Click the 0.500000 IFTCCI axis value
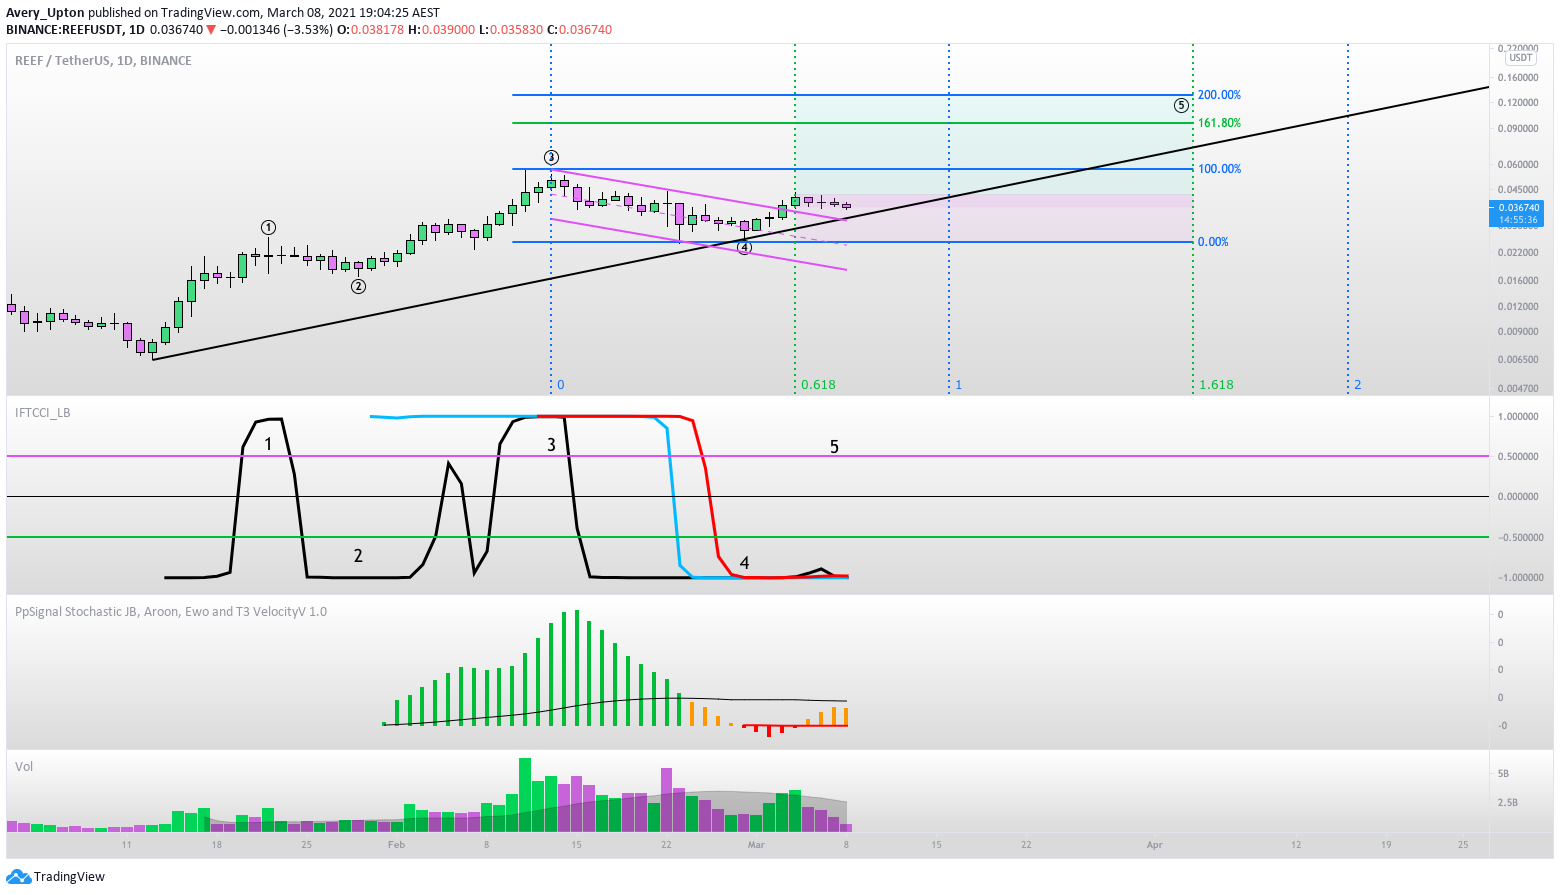1560x895 pixels. tap(1518, 457)
